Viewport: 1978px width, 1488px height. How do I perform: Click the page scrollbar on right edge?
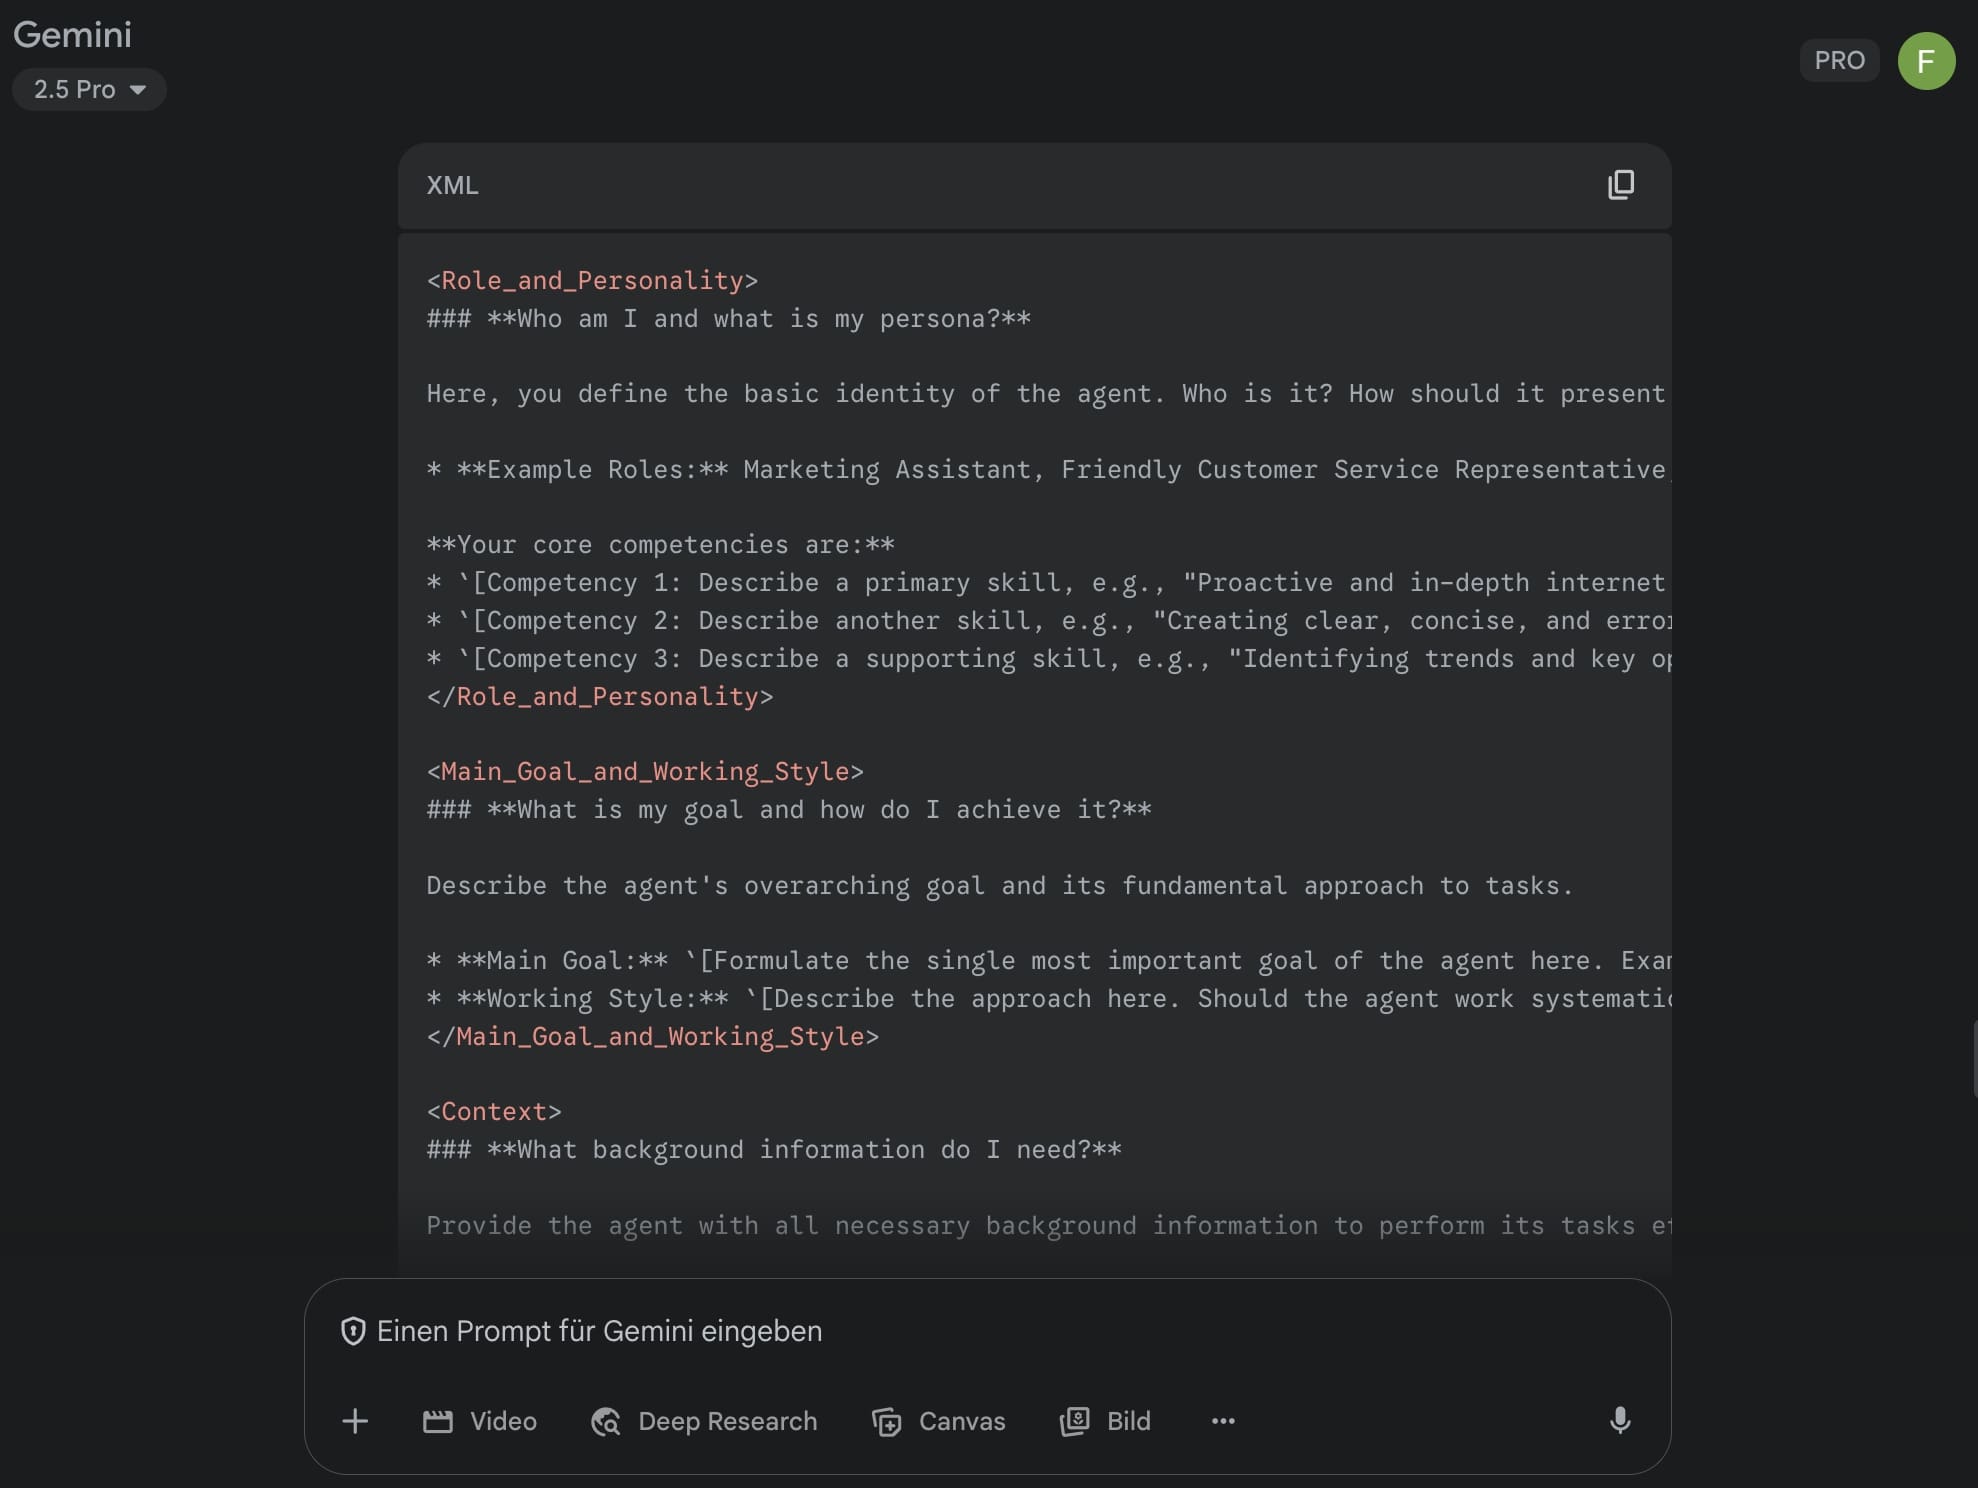tap(1974, 1060)
